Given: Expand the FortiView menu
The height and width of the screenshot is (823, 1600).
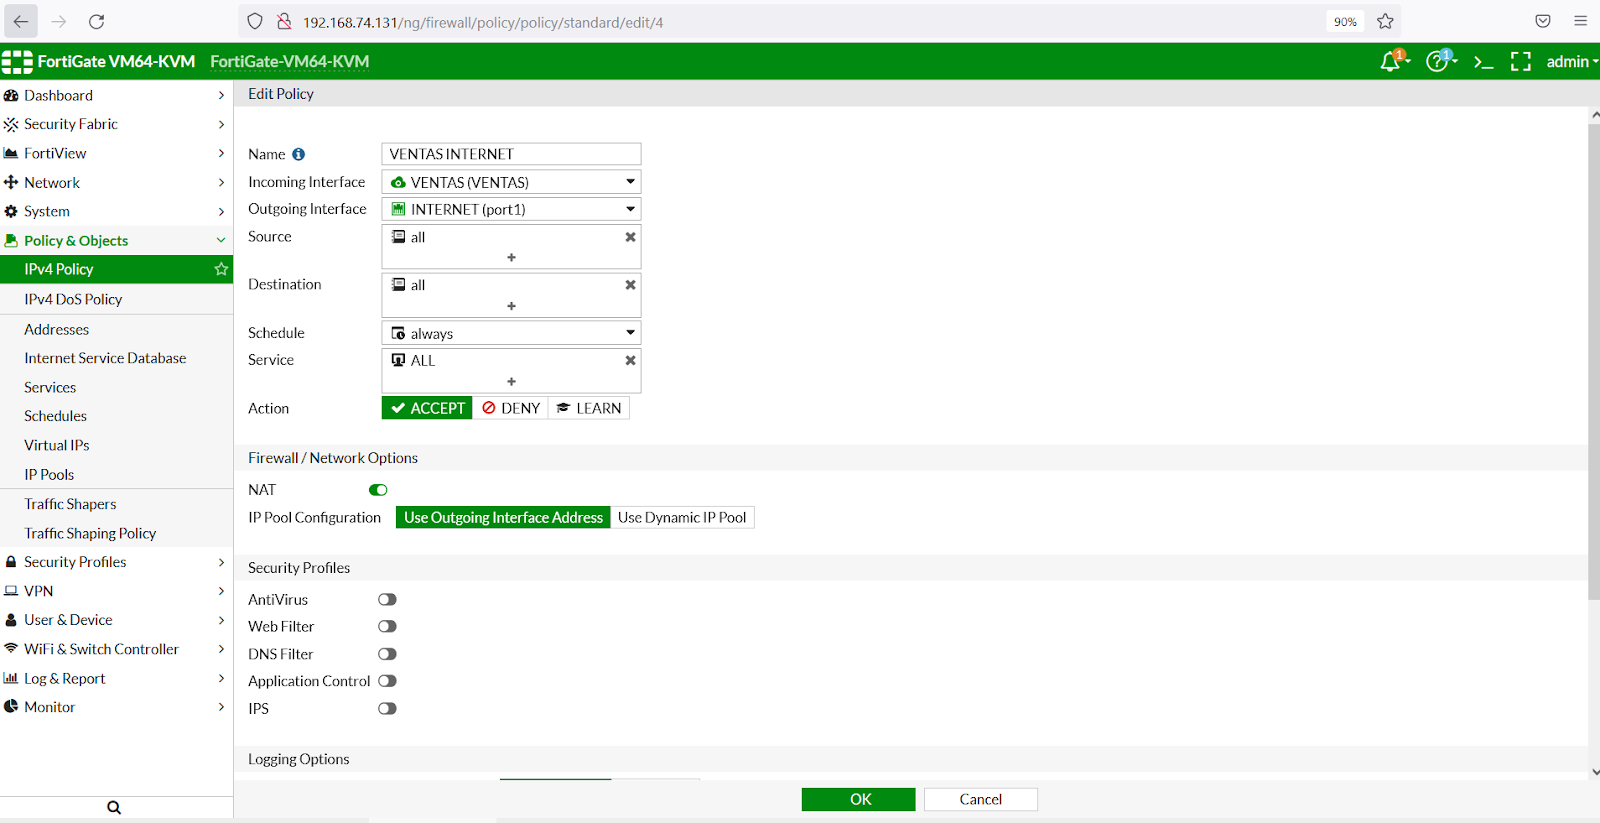Looking at the screenshot, I should point(116,153).
